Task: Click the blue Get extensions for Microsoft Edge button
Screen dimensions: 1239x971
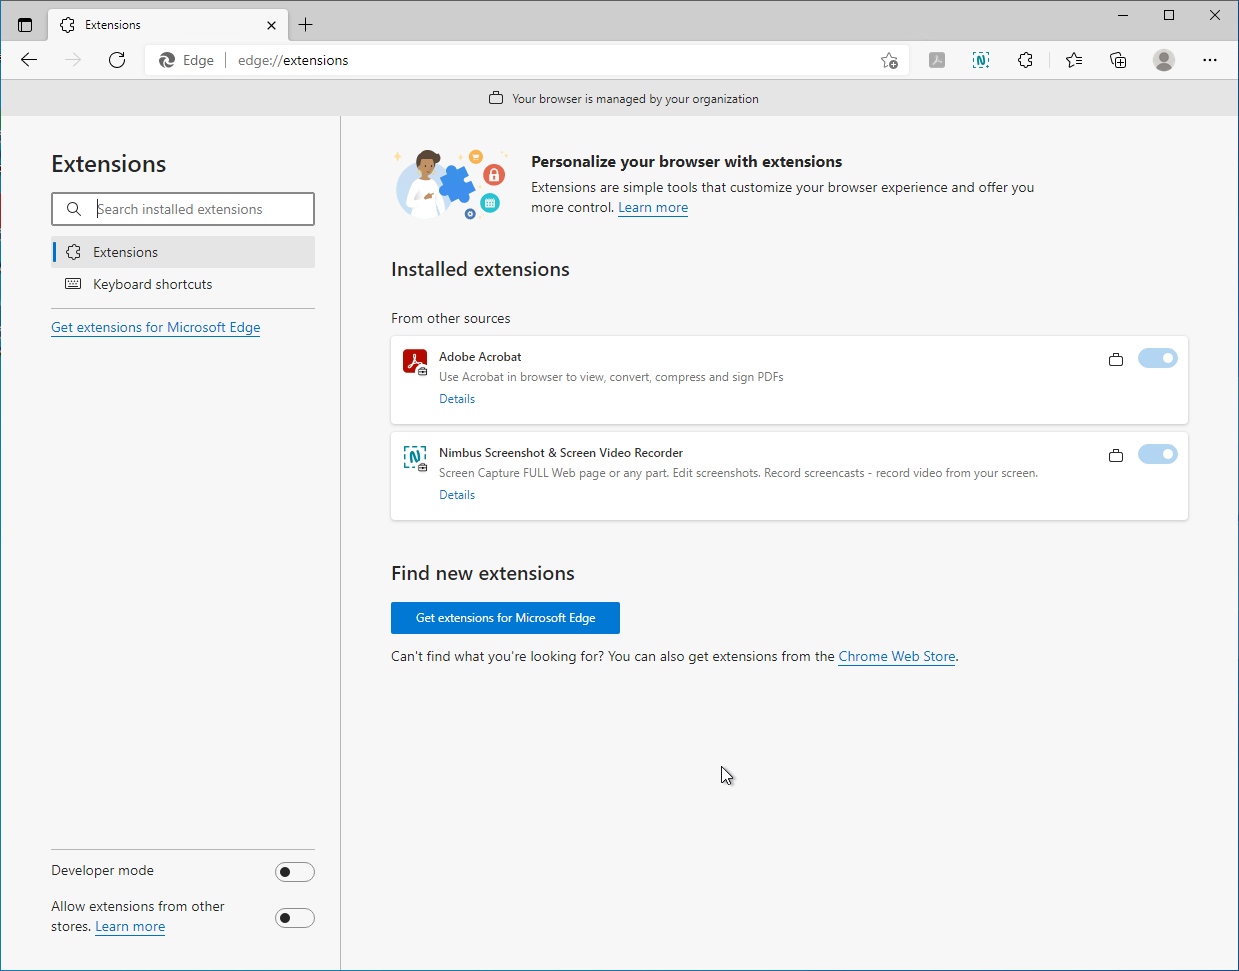Action: point(505,618)
